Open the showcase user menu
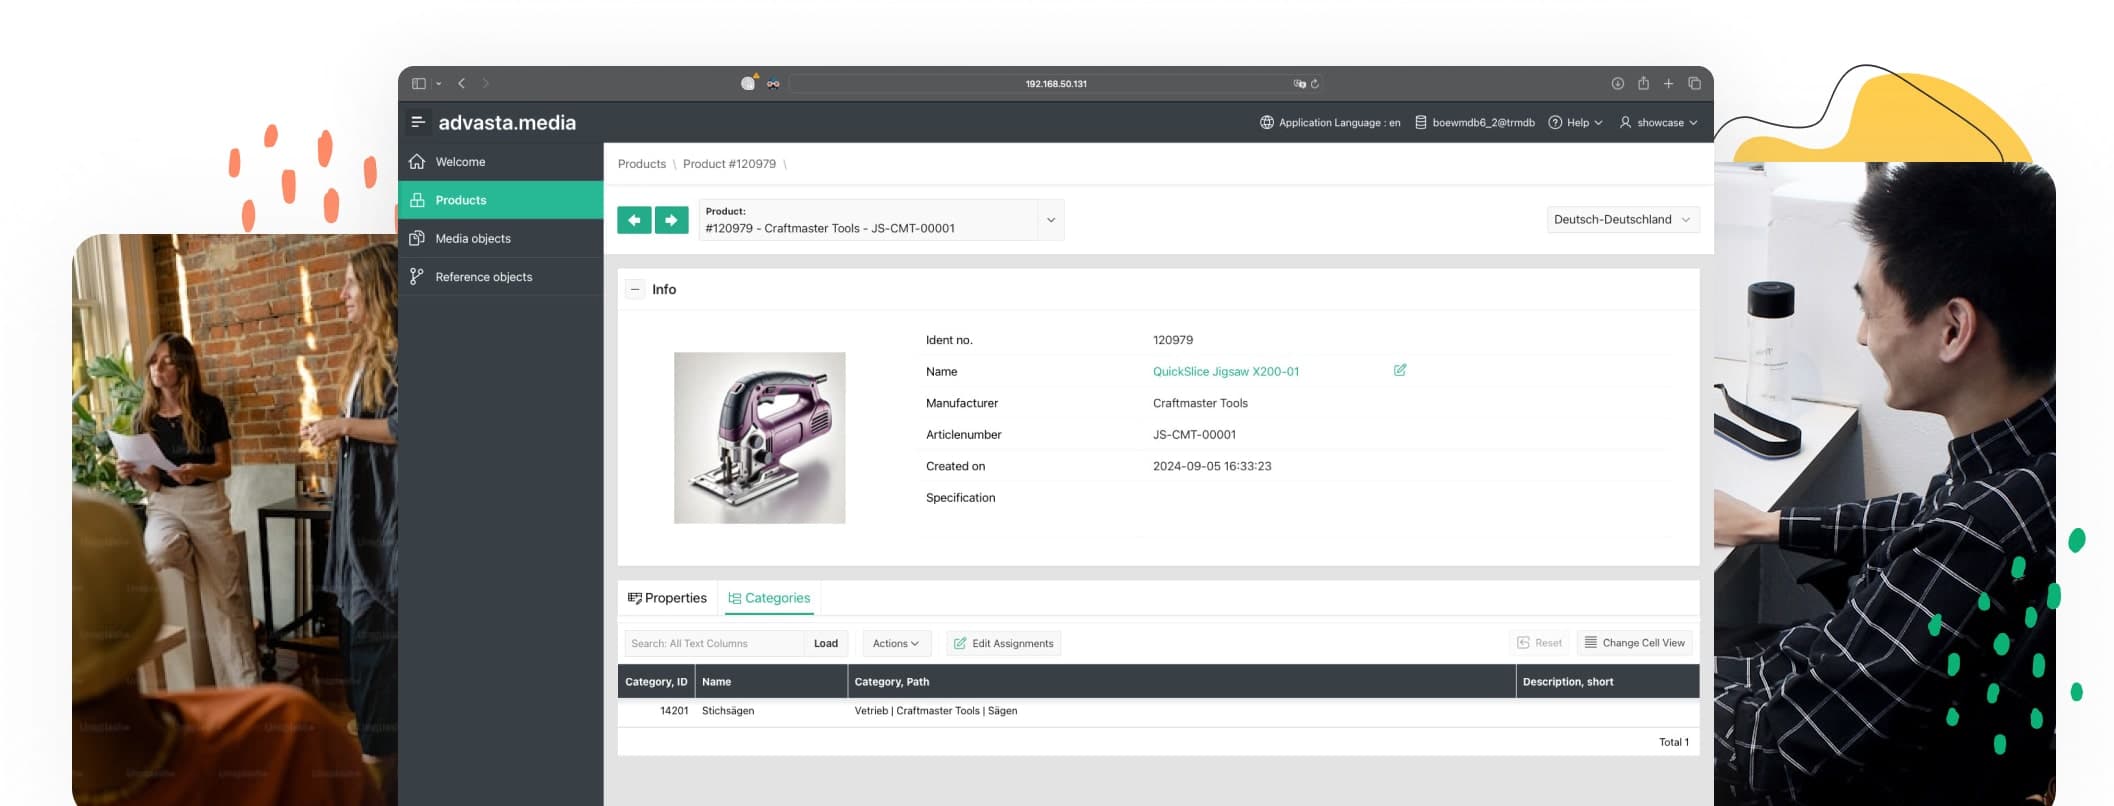The height and width of the screenshot is (806, 2114). pos(1658,123)
